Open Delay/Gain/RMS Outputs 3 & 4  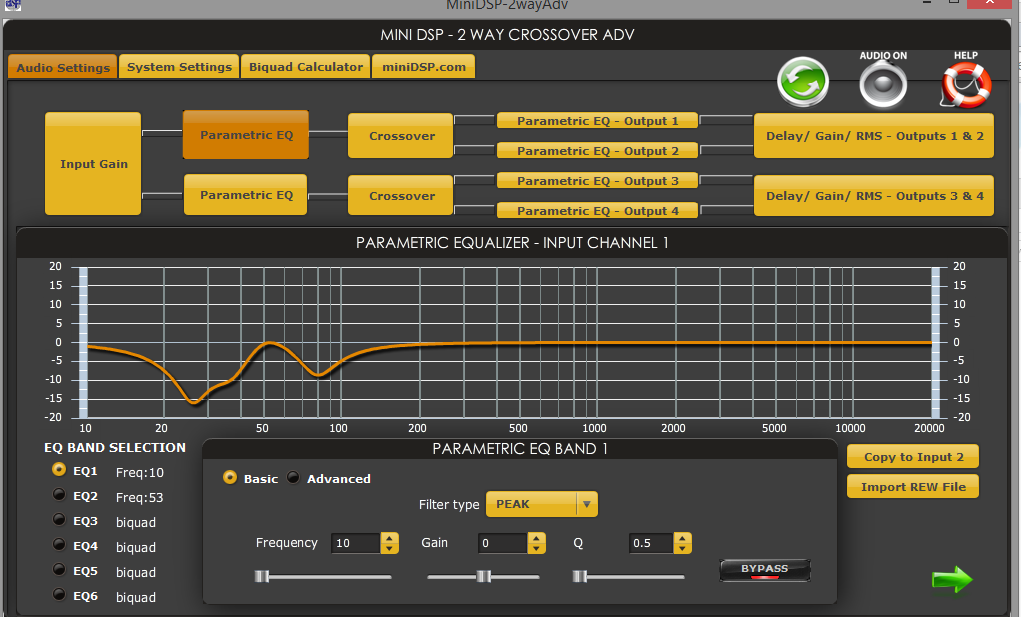pos(874,195)
